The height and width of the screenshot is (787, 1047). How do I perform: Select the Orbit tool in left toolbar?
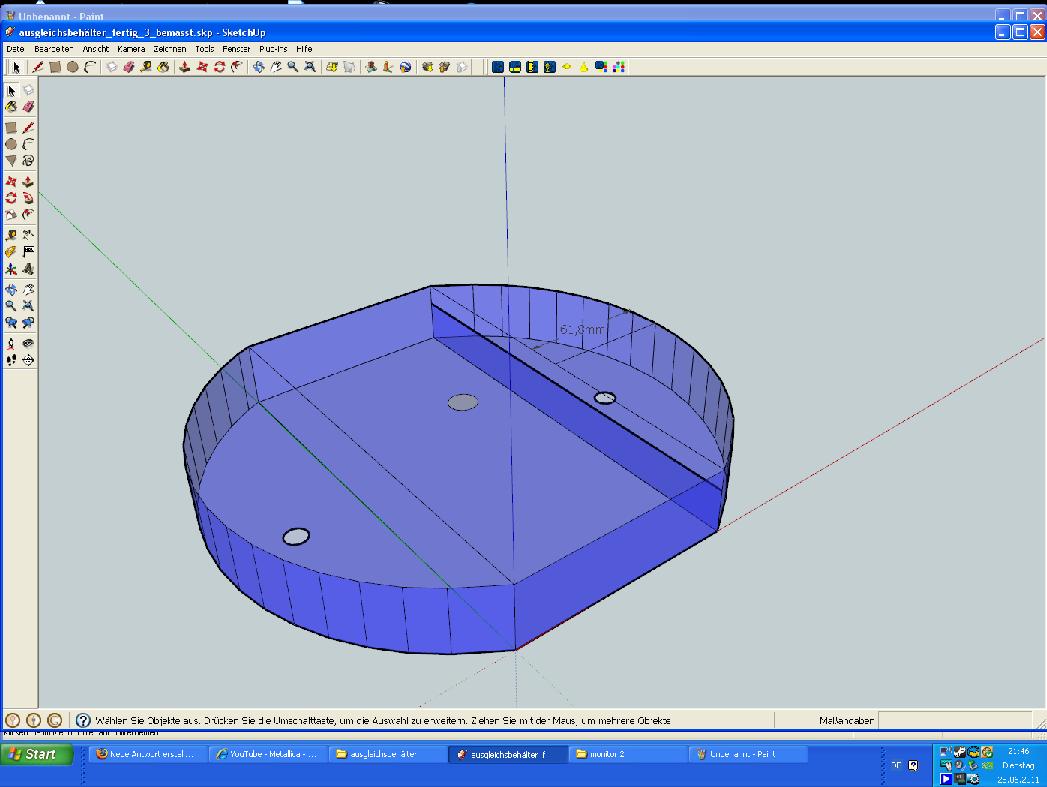[11, 290]
